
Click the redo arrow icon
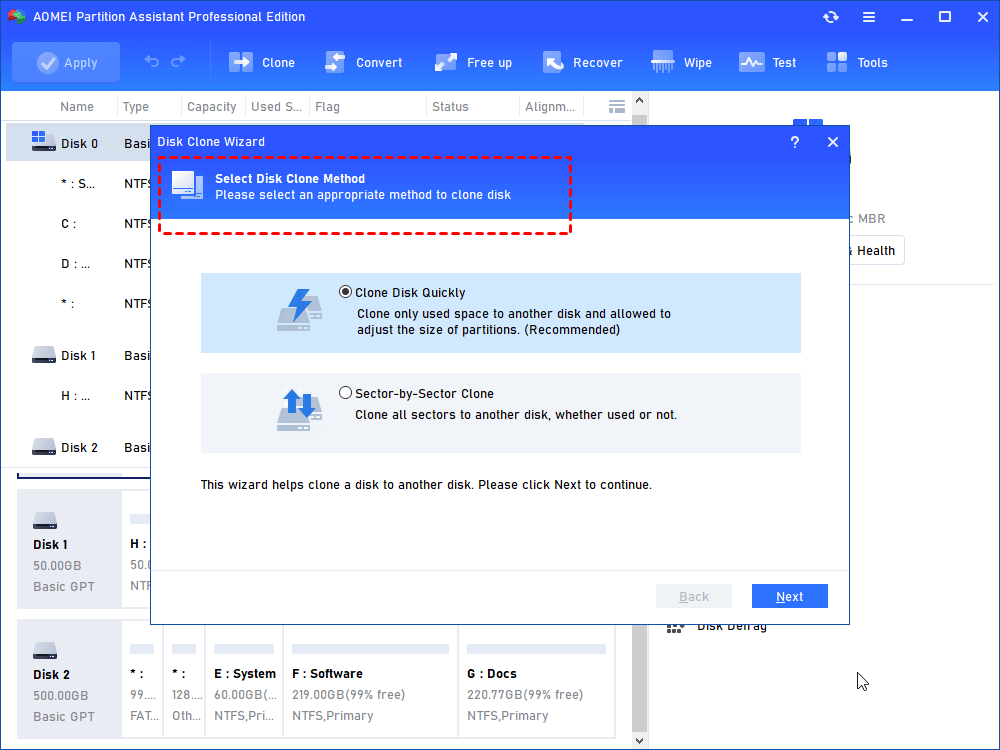[x=179, y=61]
